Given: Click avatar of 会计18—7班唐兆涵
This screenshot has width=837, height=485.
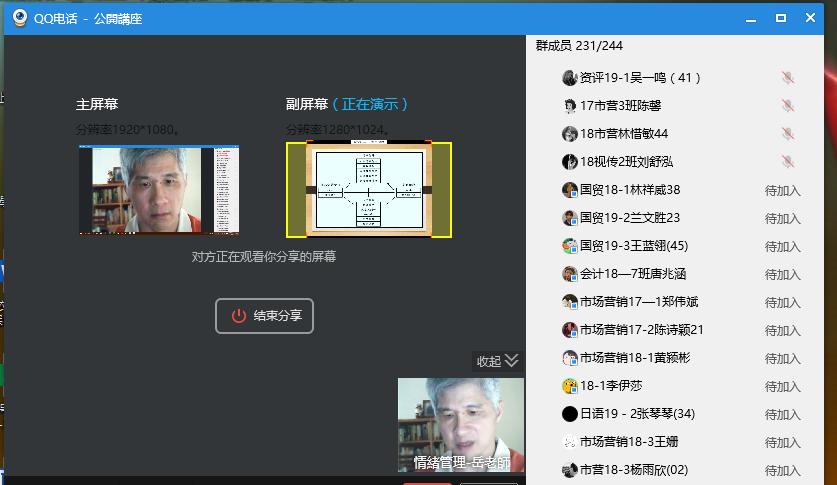Looking at the screenshot, I should pyautogui.click(x=569, y=274).
